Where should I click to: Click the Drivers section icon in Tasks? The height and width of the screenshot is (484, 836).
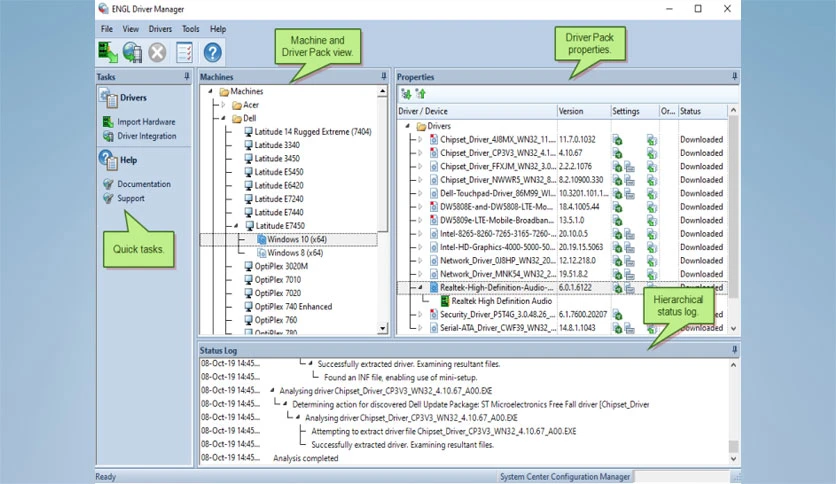coord(108,98)
